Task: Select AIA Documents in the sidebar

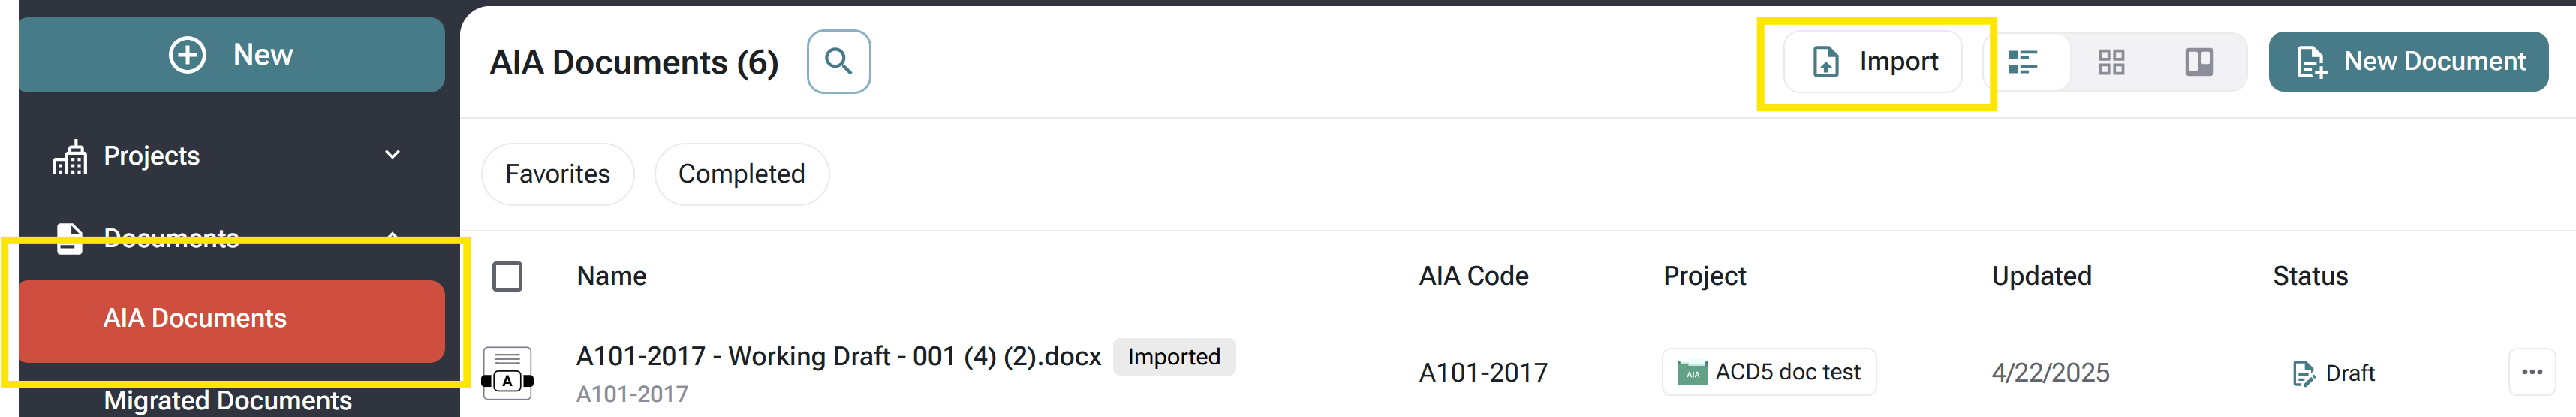Action: 231,320
